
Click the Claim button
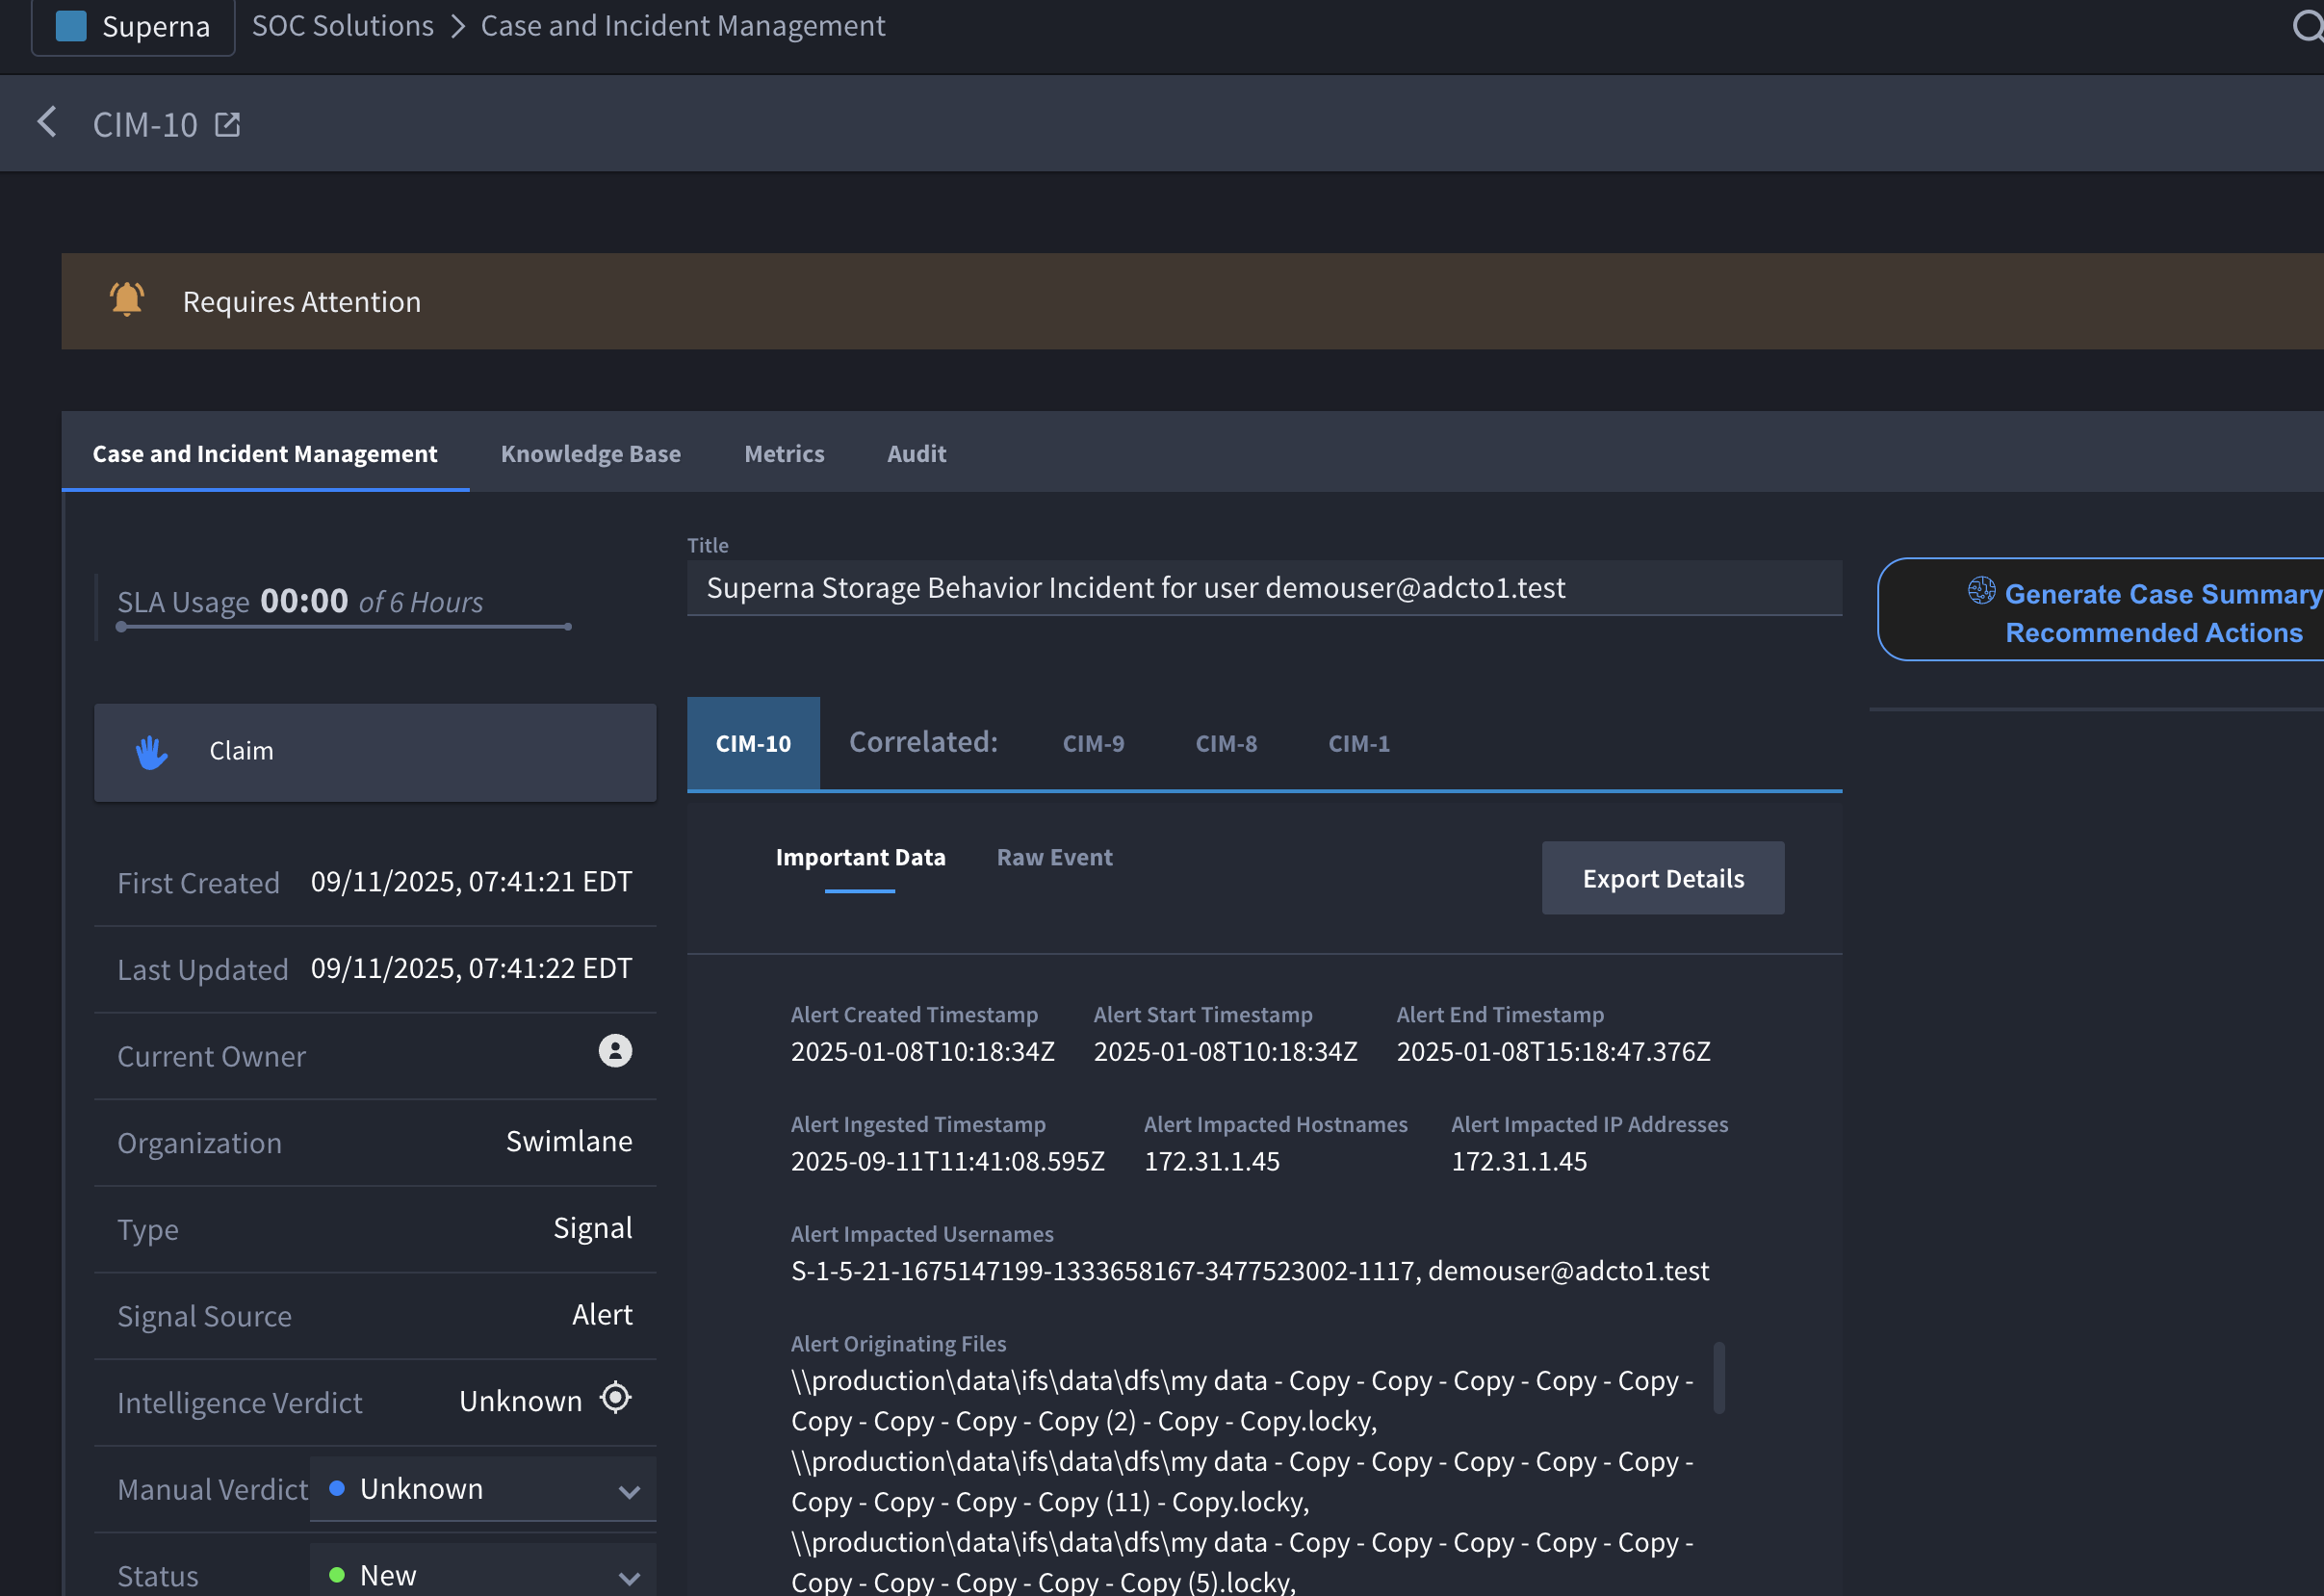[x=375, y=752]
